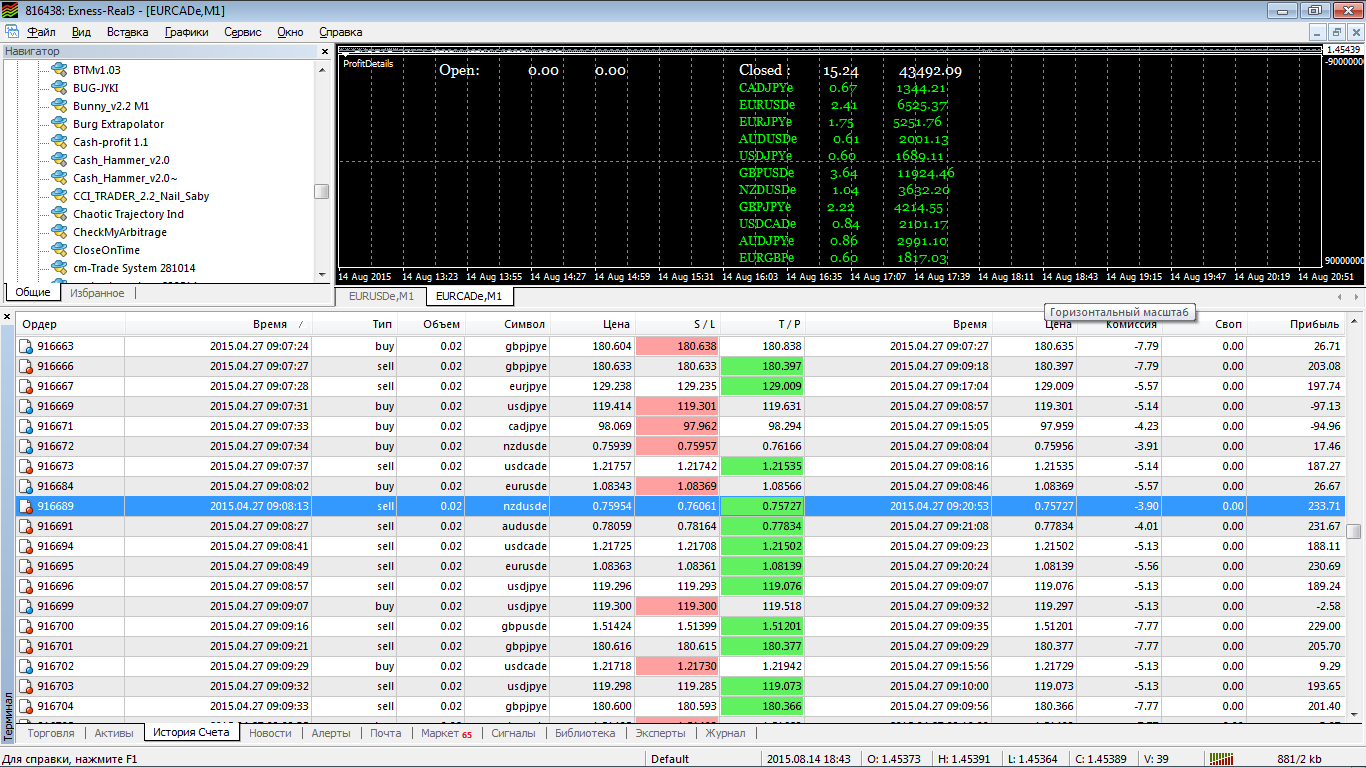
Task: Select Cash_Hammer_v2.0~ expert entry
Action: coord(125,178)
